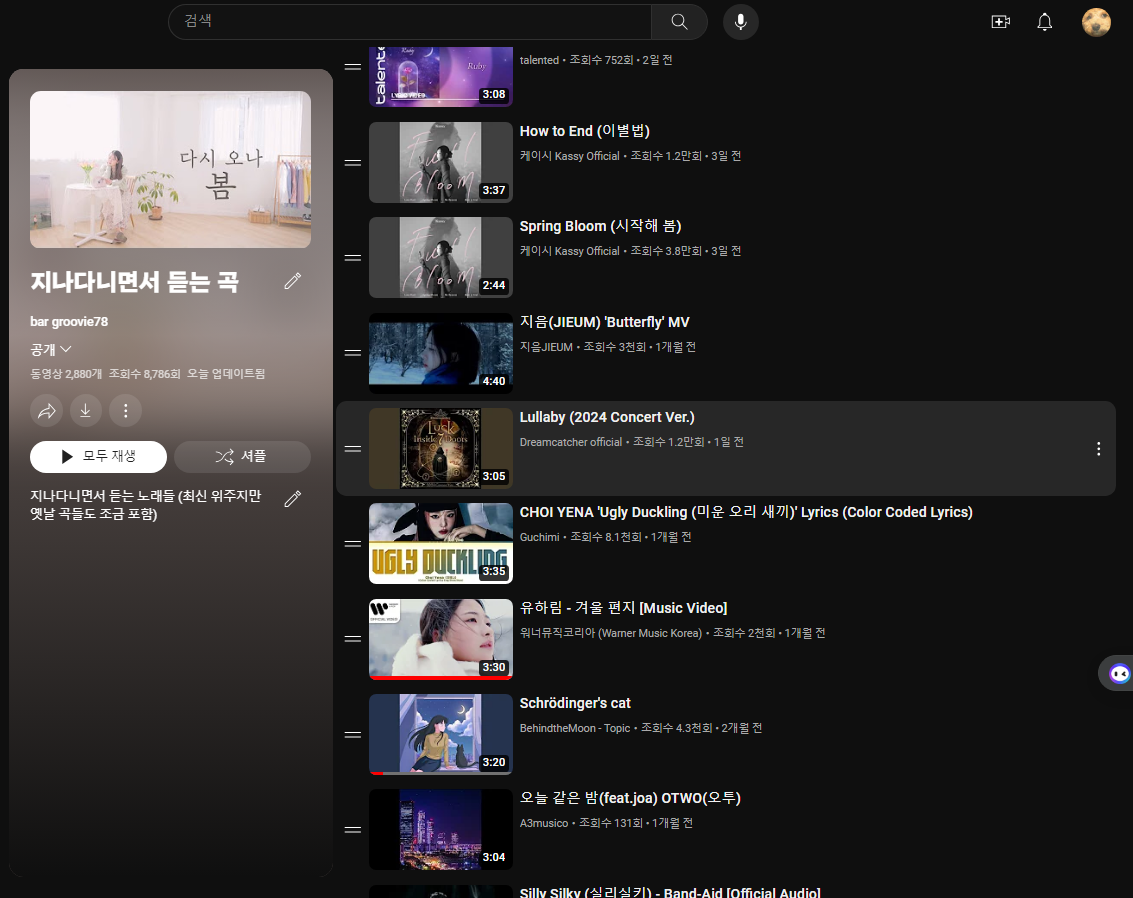The width and height of the screenshot is (1133, 898).
Task: Visit the bar groovie78 channel
Action: [x=69, y=321]
